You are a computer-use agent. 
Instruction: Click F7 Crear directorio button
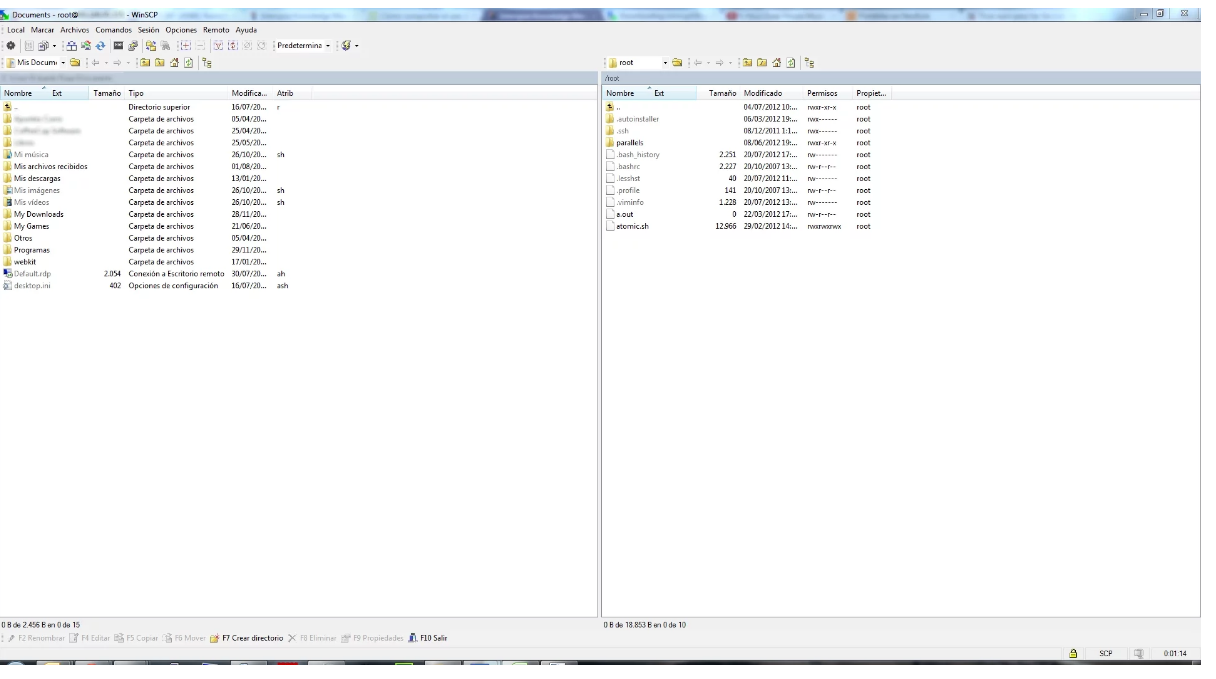245,636
